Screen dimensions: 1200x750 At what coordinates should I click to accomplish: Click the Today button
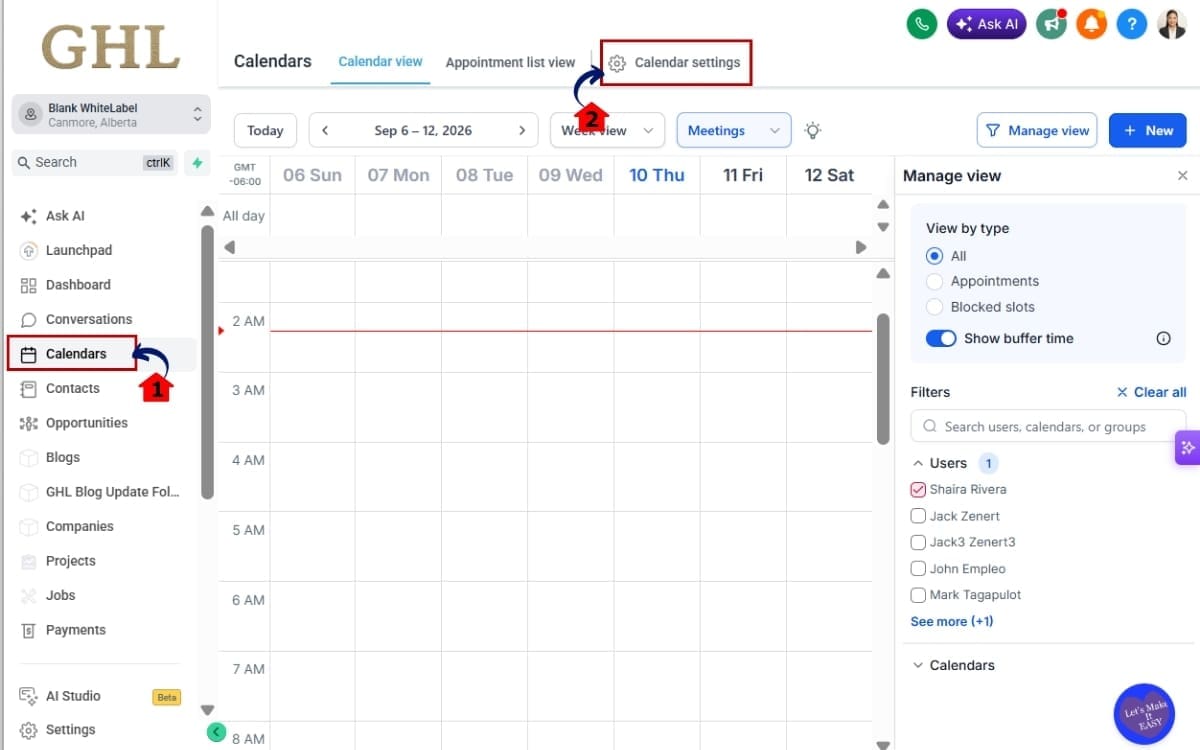pyautogui.click(x=265, y=130)
